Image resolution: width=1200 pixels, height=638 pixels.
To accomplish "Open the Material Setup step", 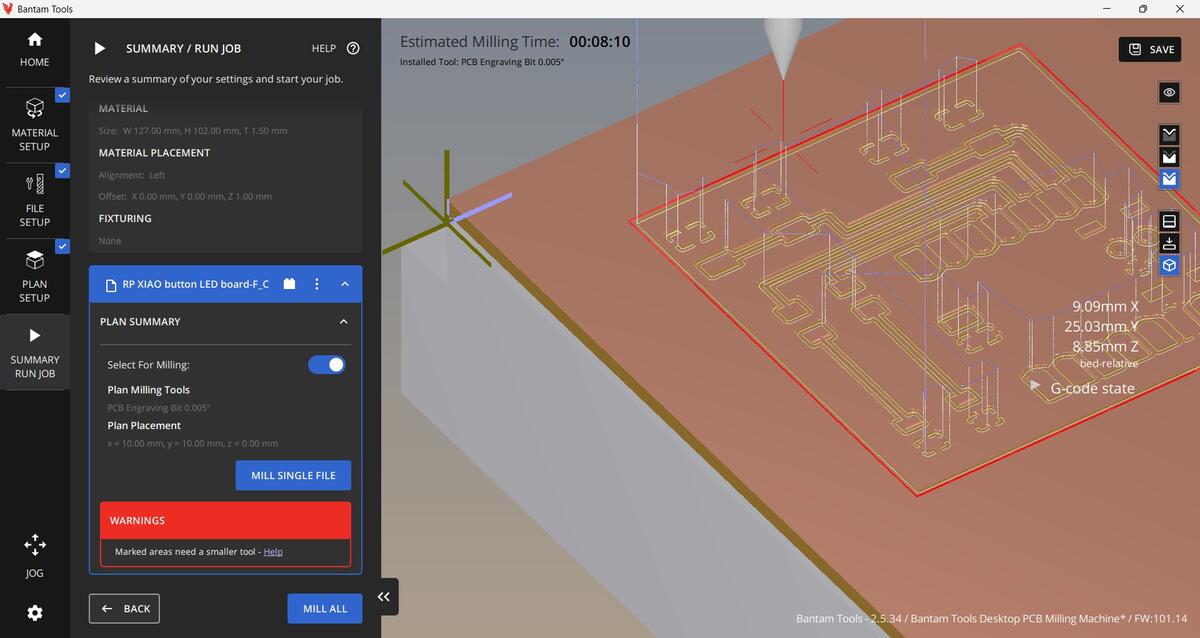I will pos(35,125).
